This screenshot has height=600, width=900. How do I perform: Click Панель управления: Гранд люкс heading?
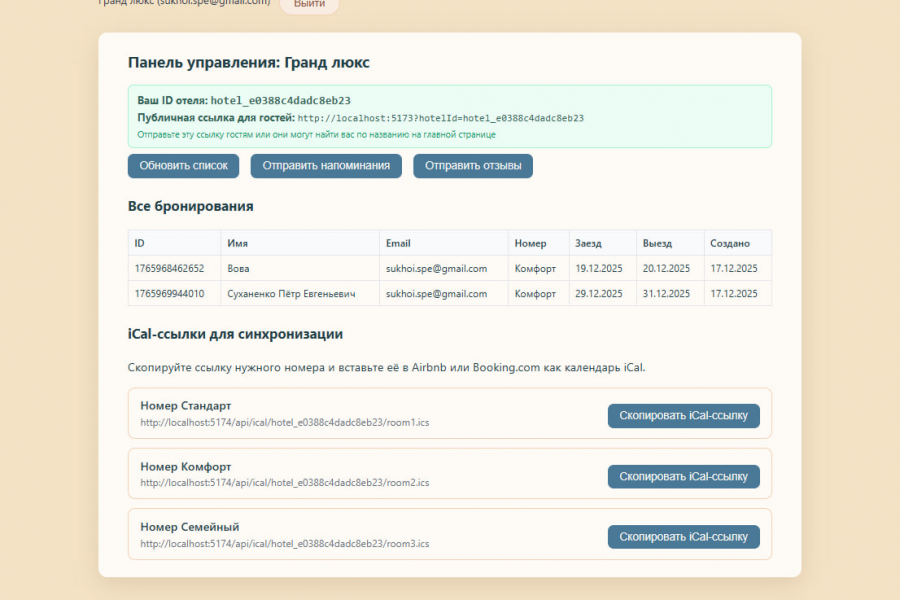point(249,63)
